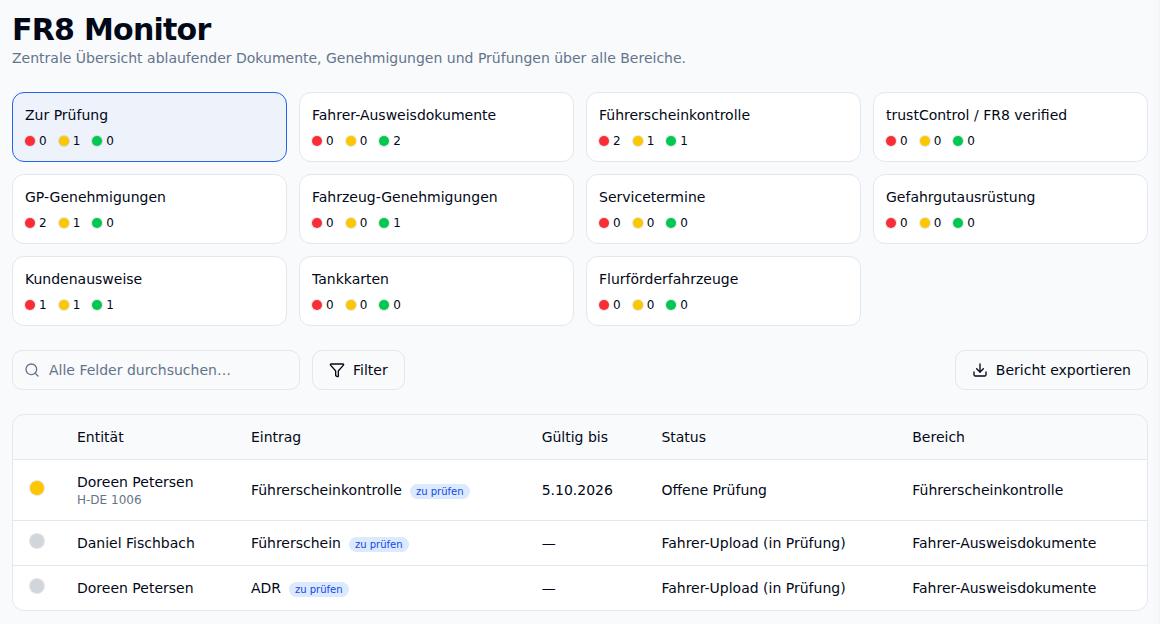Click the Bericht exportieren button
The height and width of the screenshot is (624, 1160).
coord(1051,370)
